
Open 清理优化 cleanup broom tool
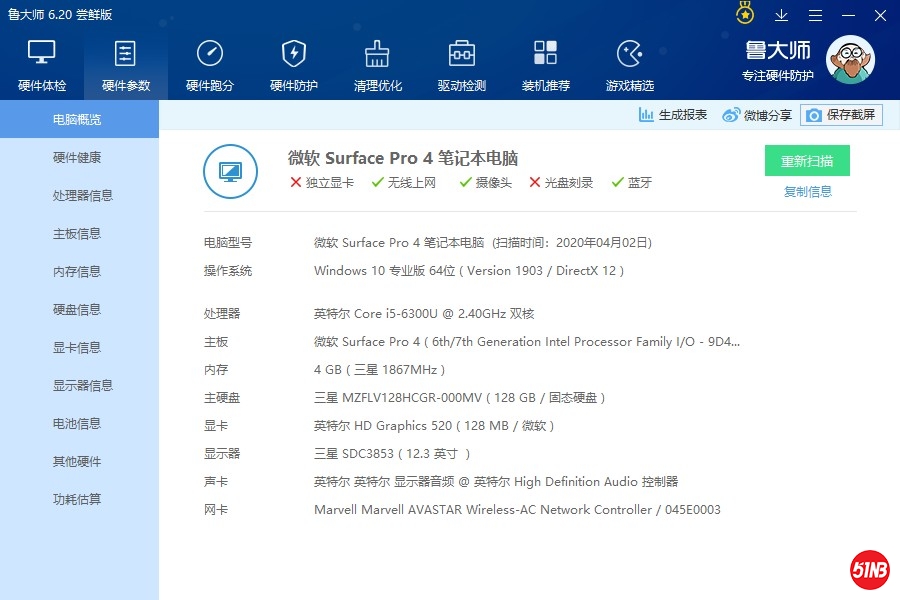click(x=378, y=65)
